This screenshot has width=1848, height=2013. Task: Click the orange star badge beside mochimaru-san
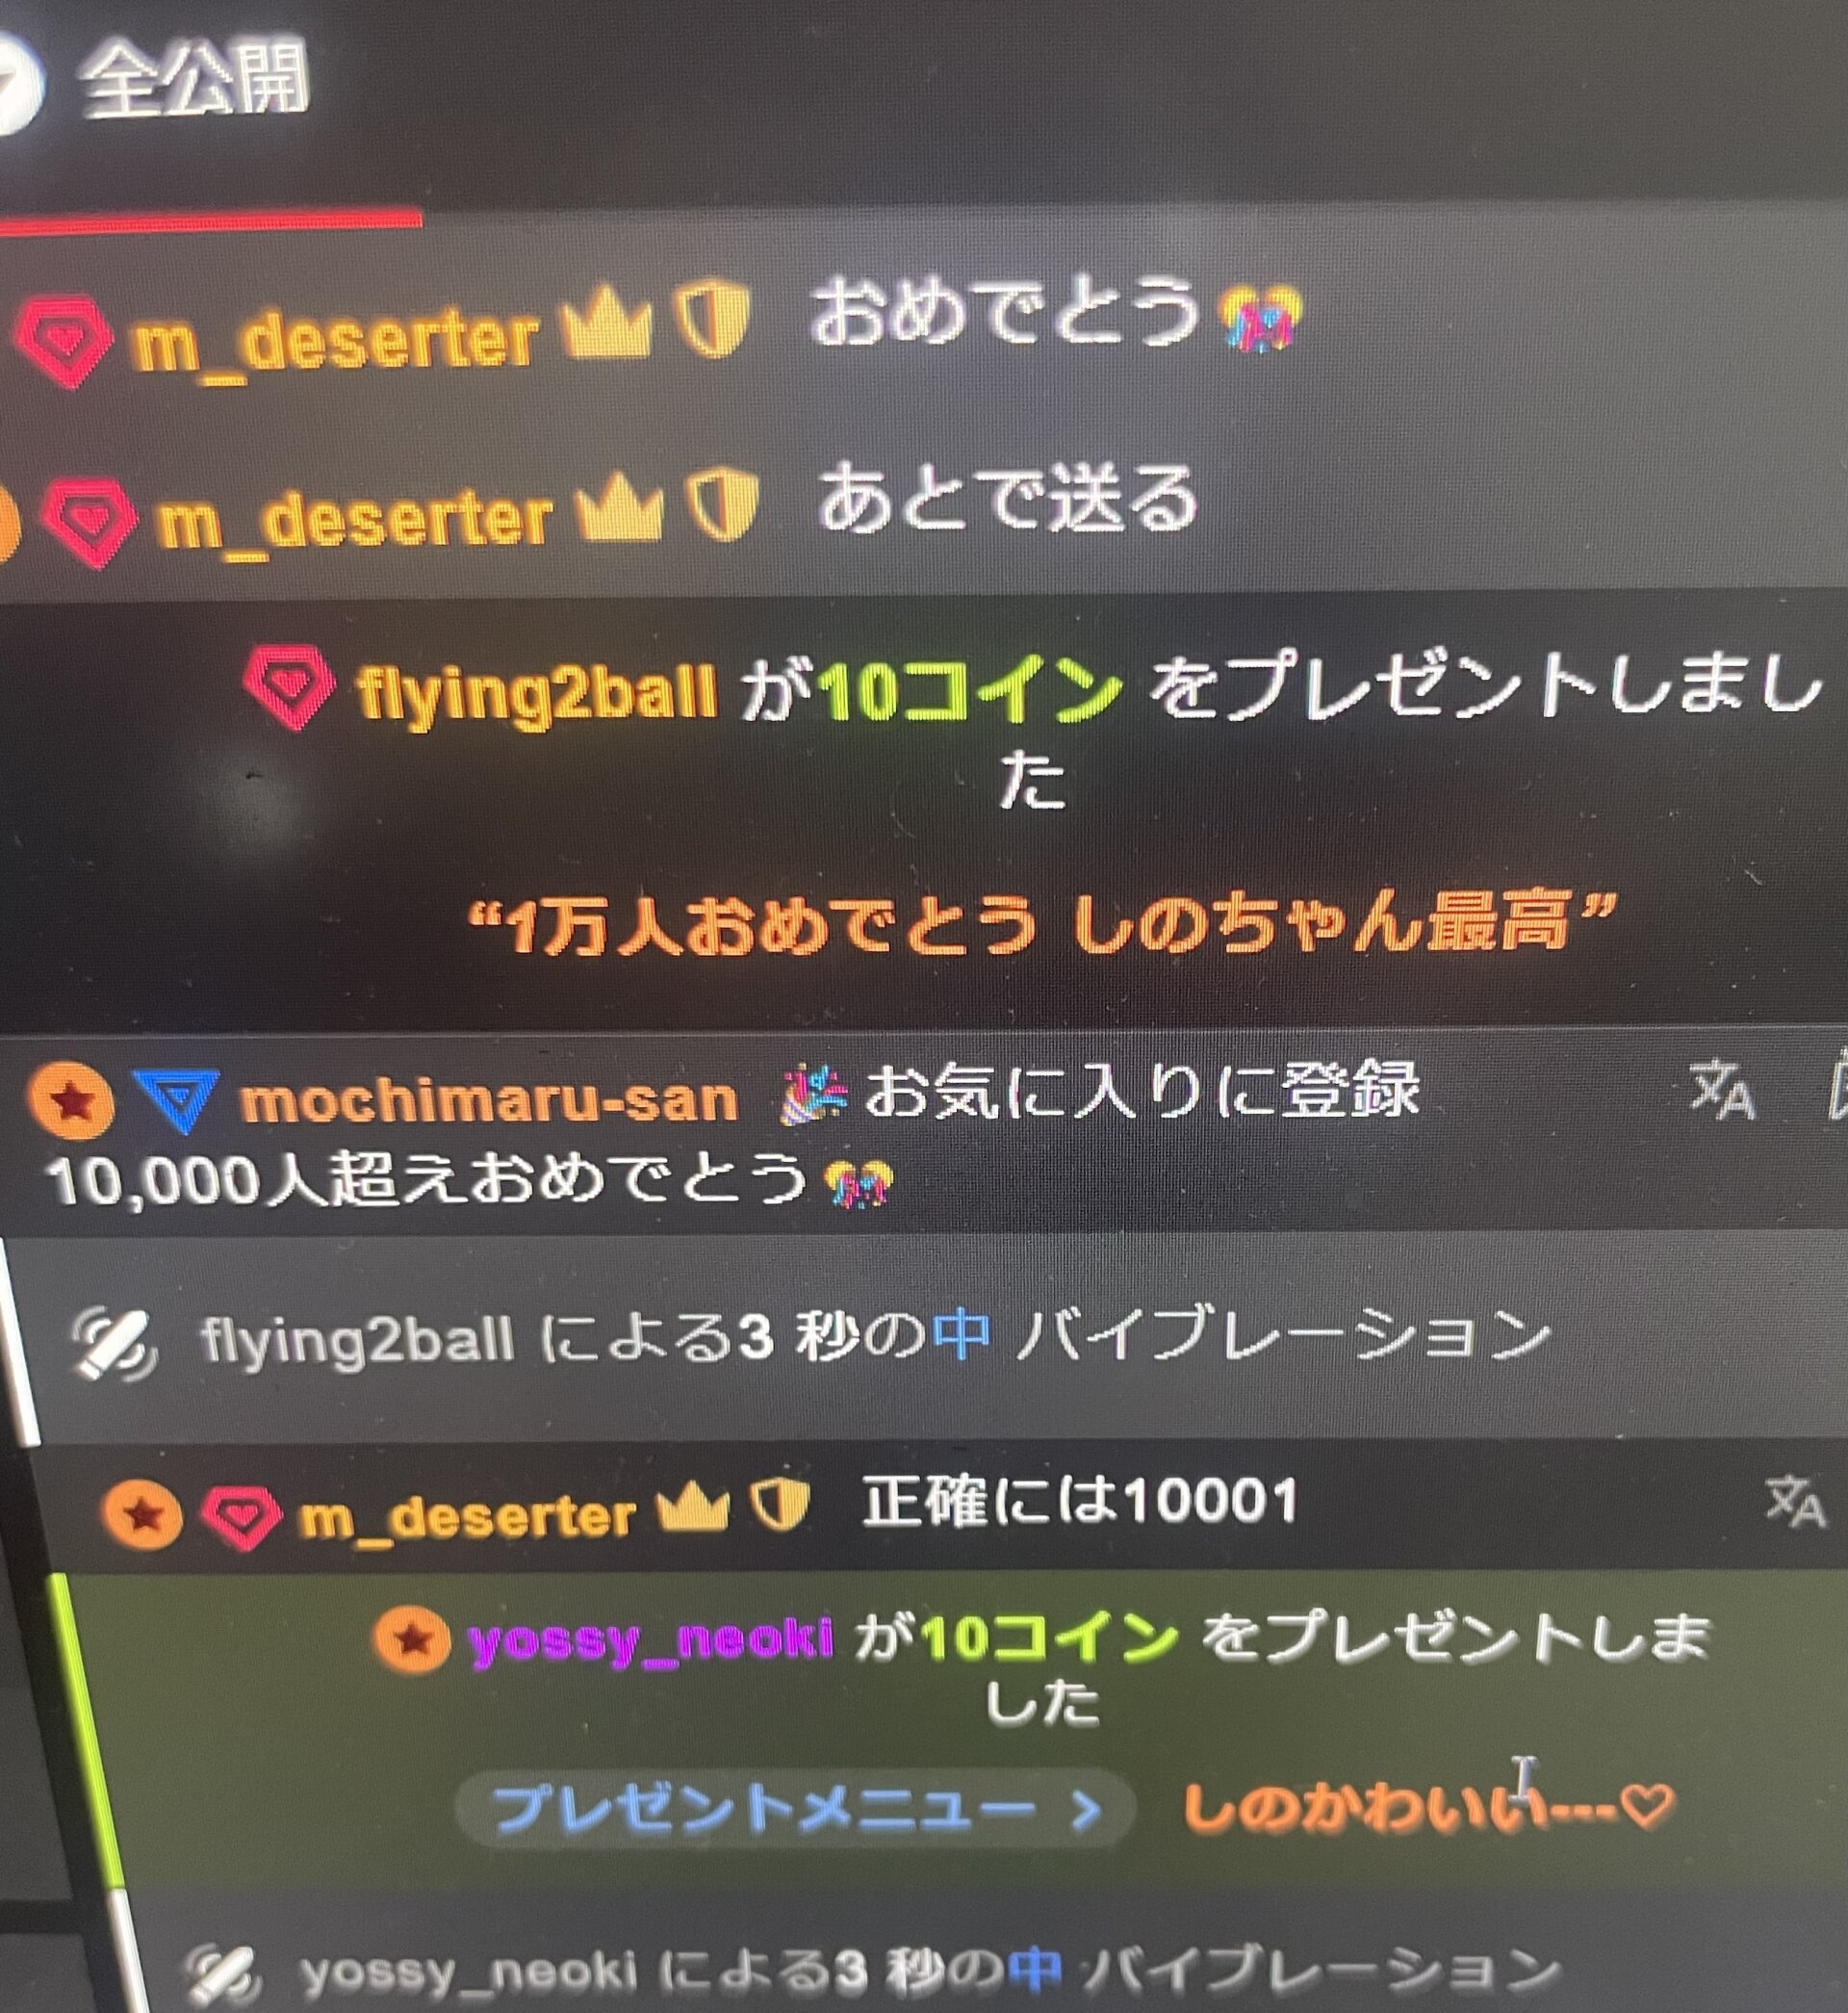[x=71, y=1101]
